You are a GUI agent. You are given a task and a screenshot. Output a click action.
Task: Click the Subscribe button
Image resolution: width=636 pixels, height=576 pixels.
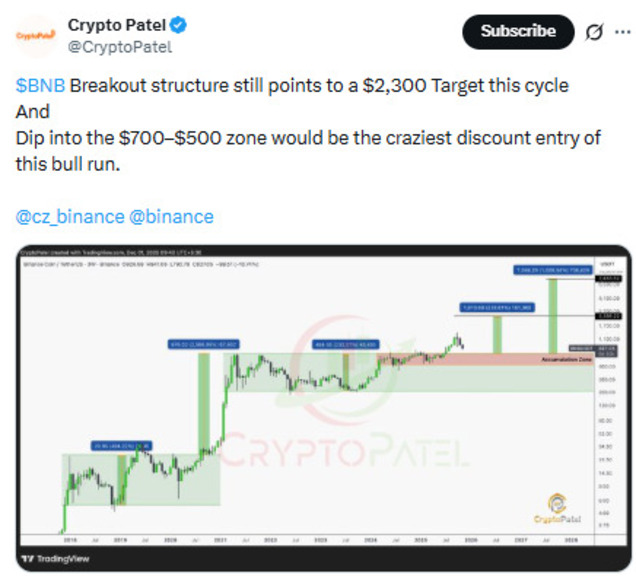[x=517, y=32]
